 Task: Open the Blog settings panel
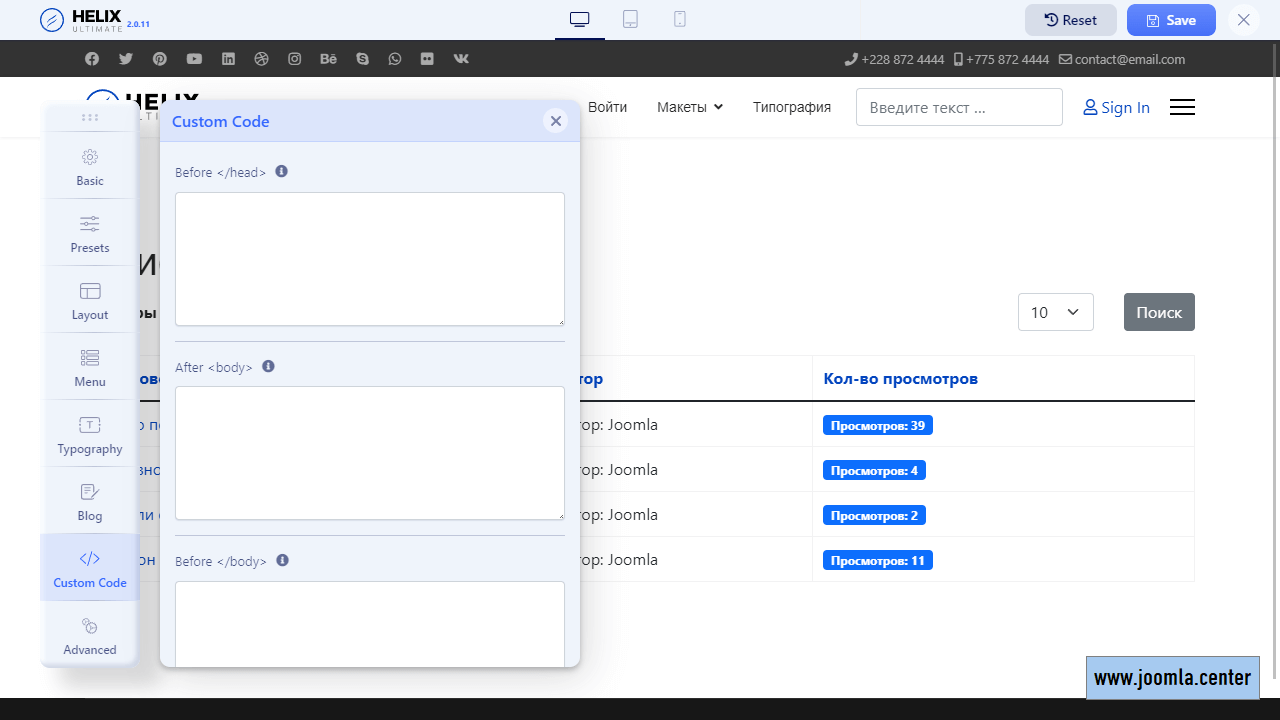point(90,502)
